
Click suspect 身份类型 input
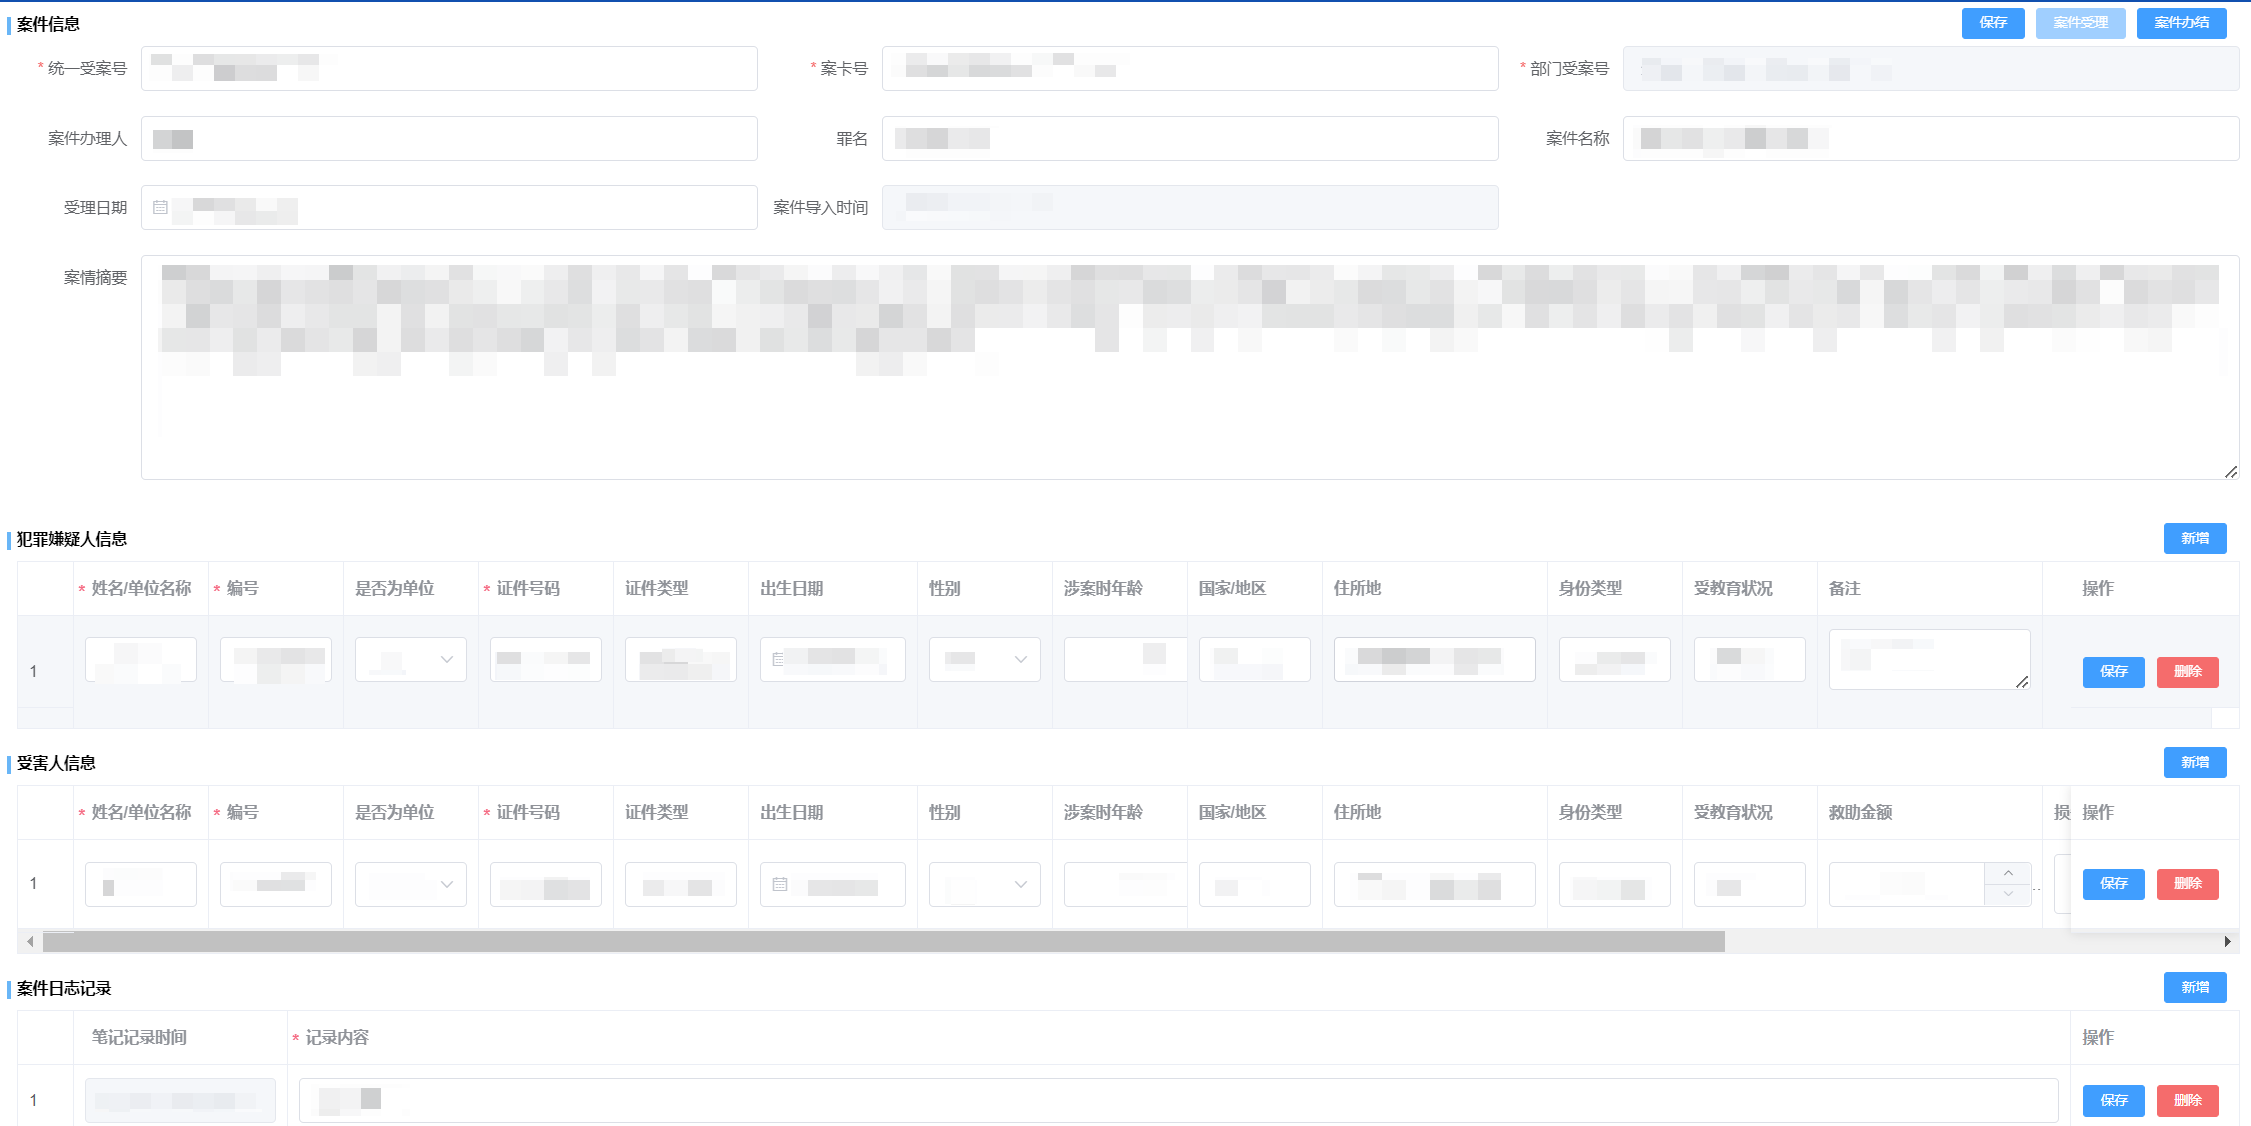pyautogui.click(x=1615, y=659)
